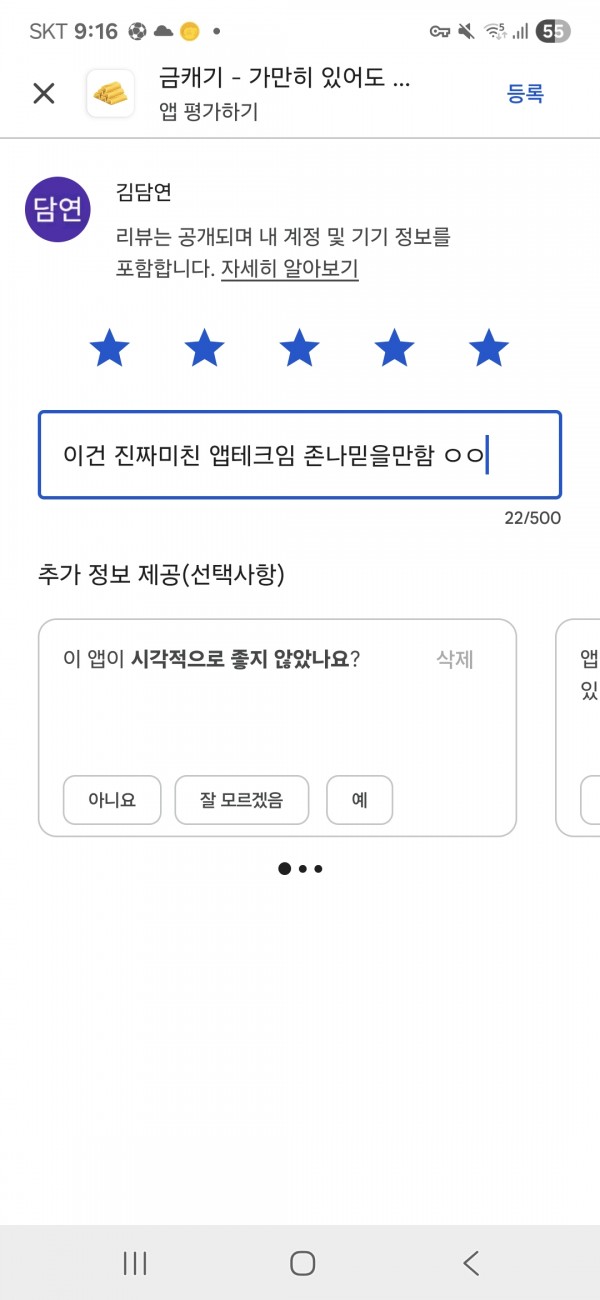Tap the purple 담연 profile avatar
The image size is (600, 1300).
58,209
